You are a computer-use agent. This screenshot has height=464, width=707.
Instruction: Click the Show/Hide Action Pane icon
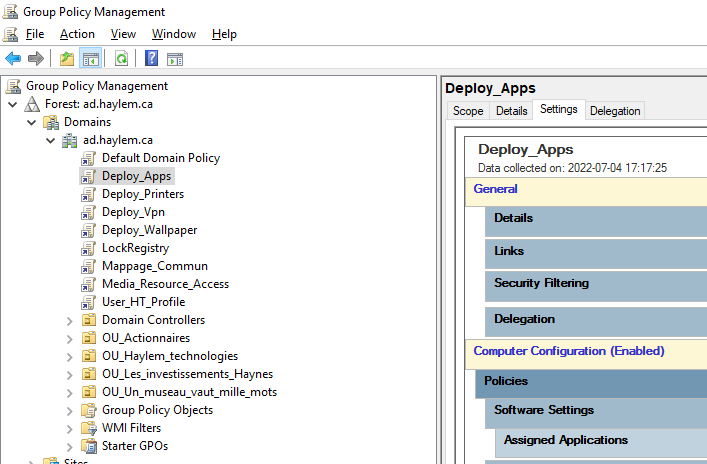click(174, 59)
